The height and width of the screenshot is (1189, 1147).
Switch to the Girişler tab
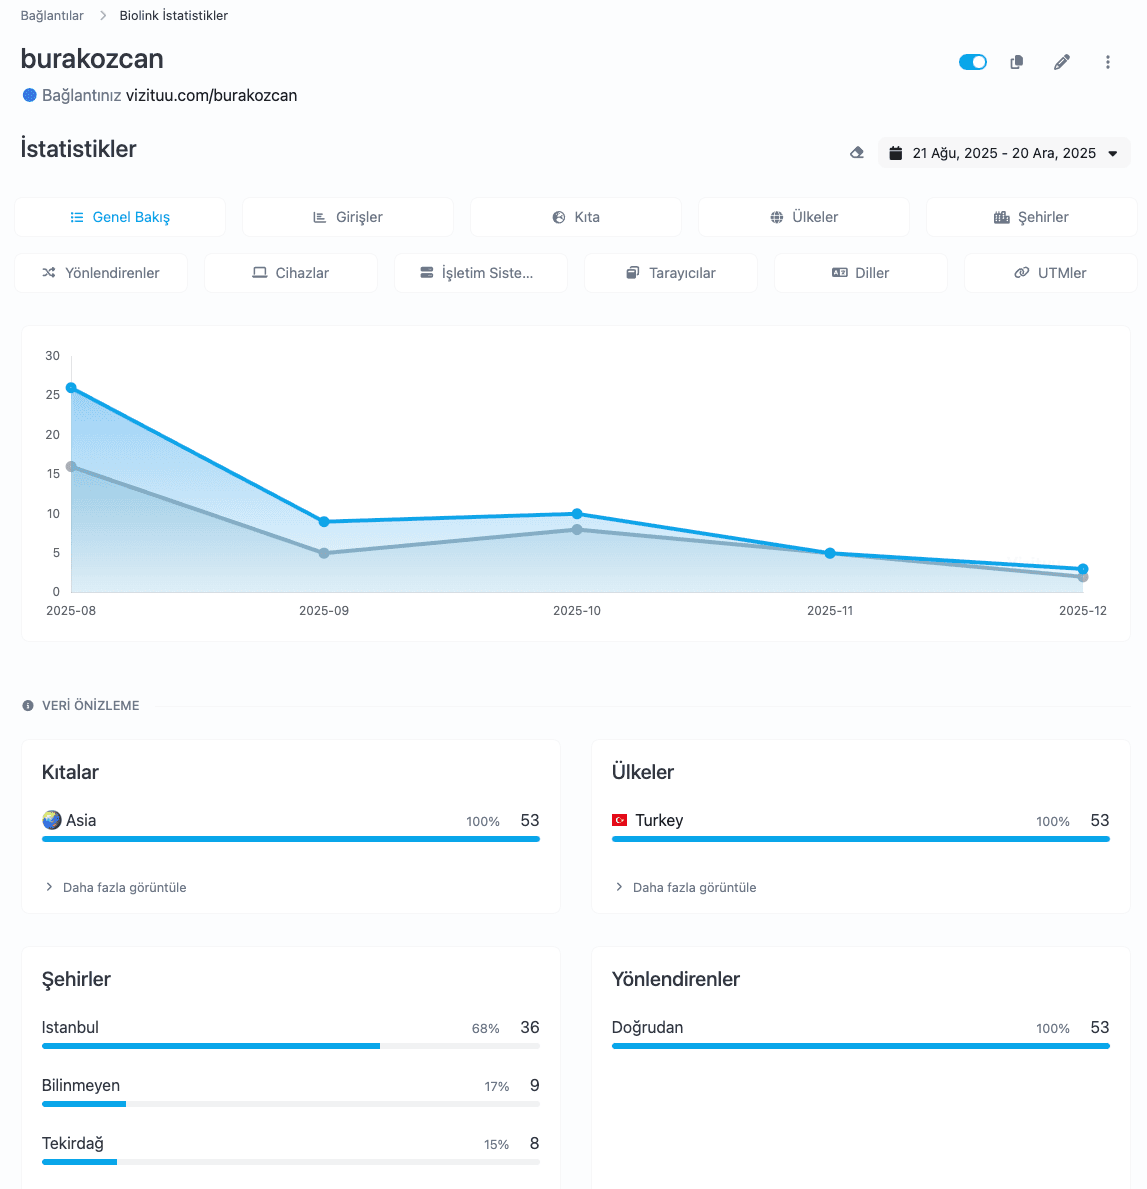point(347,217)
